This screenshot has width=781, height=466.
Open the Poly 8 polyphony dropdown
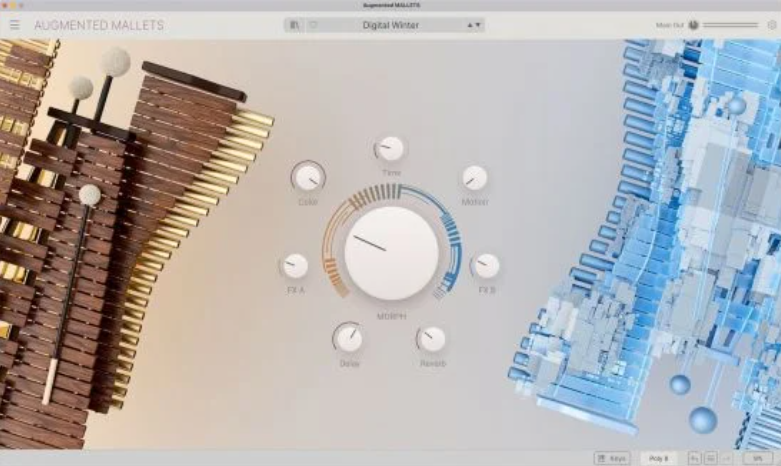pos(658,458)
